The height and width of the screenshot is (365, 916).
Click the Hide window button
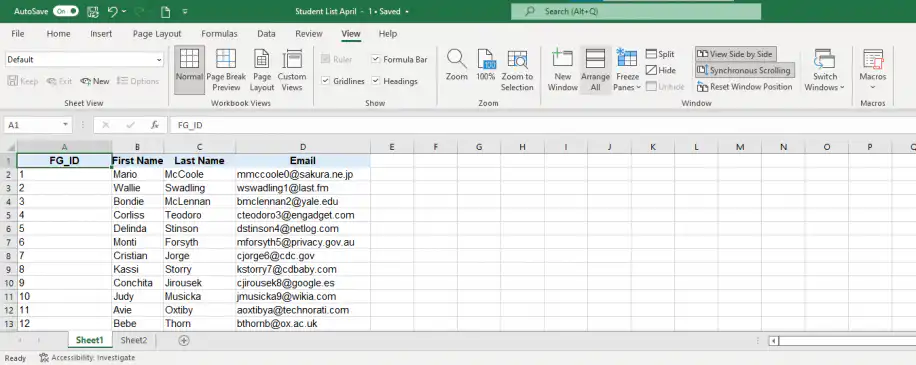tap(661, 70)
